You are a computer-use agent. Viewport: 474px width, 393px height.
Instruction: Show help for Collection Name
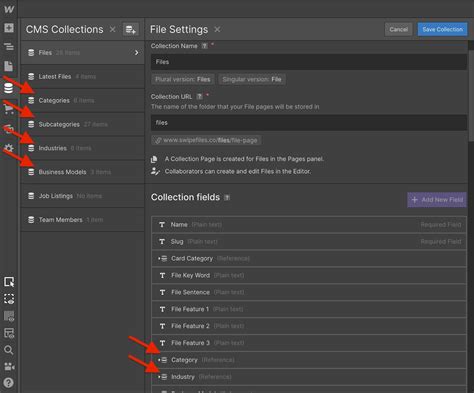click(x=204, y=46)
